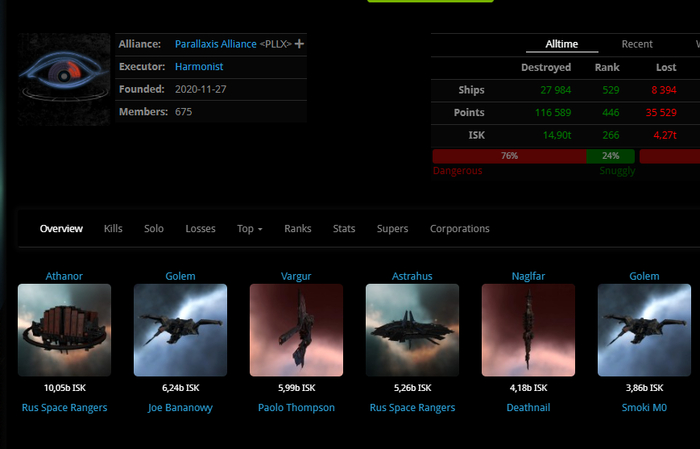The image size is (700, 449).
Task: Click the red 76% Dangerous bar
Action: pos(509,156)
